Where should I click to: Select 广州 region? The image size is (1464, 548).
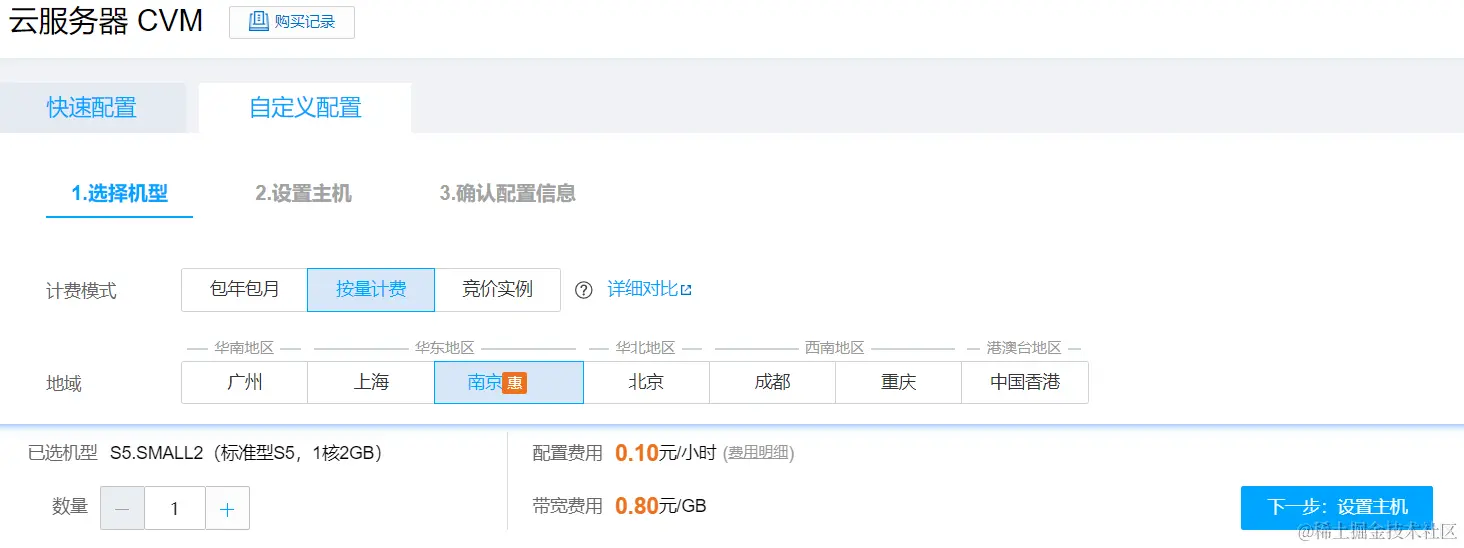tap(245, 382)
